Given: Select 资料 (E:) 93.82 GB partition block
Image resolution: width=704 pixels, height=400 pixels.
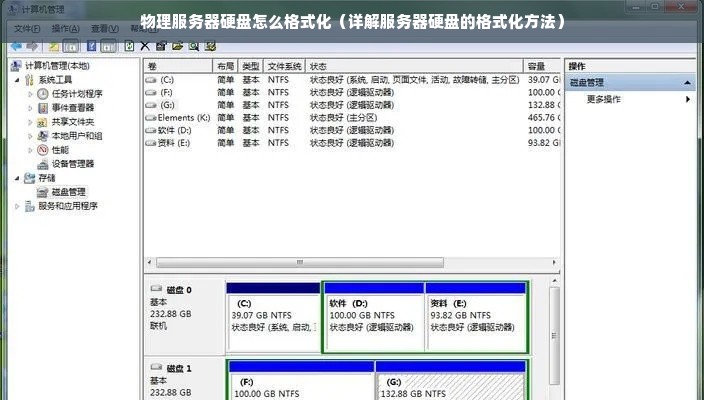Looking at the screenshot, I should 476,317.
